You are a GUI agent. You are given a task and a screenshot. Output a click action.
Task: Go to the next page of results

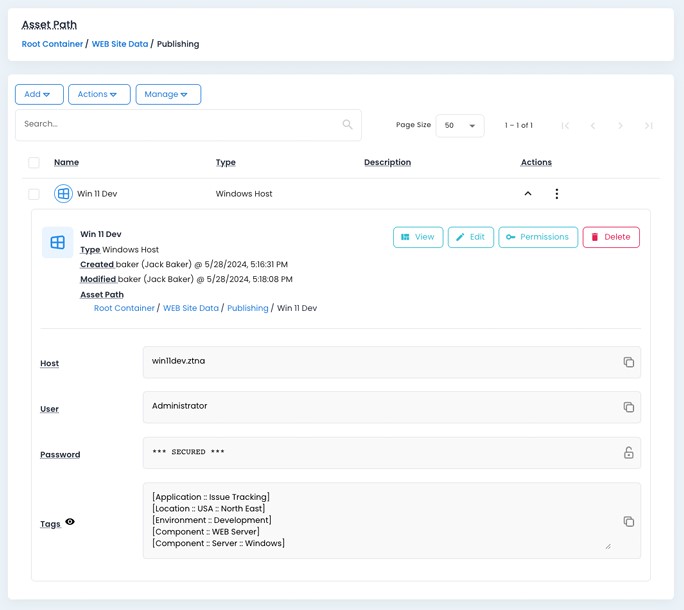click(620, 126)
